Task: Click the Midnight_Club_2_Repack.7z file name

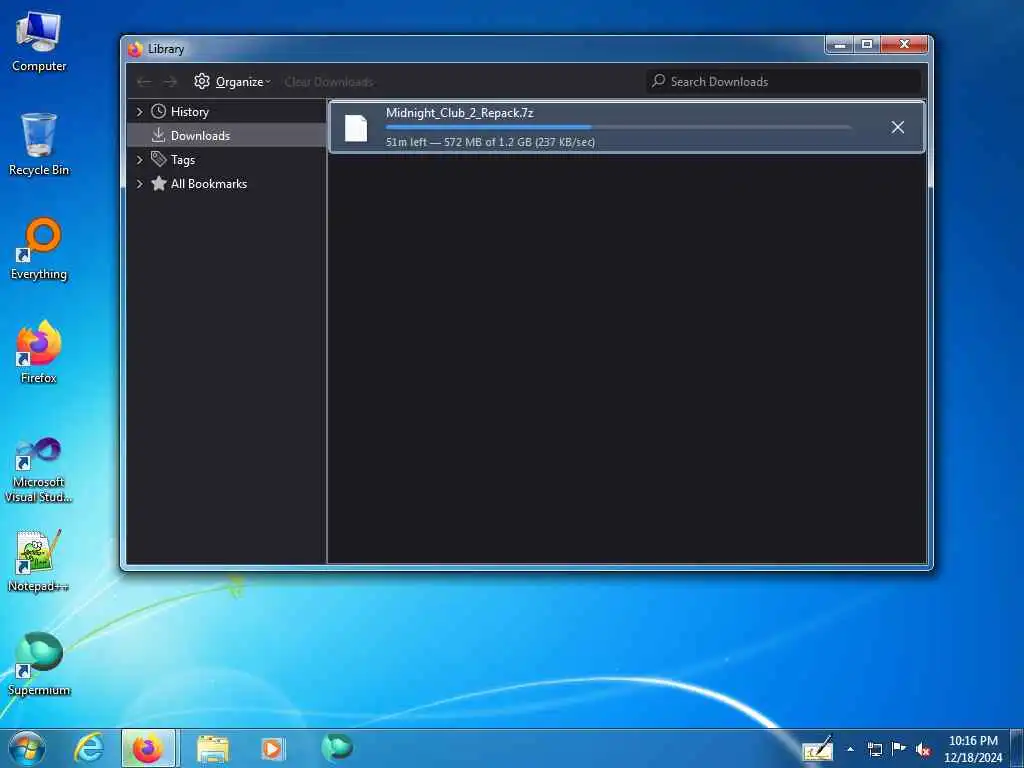Action: 460,112
